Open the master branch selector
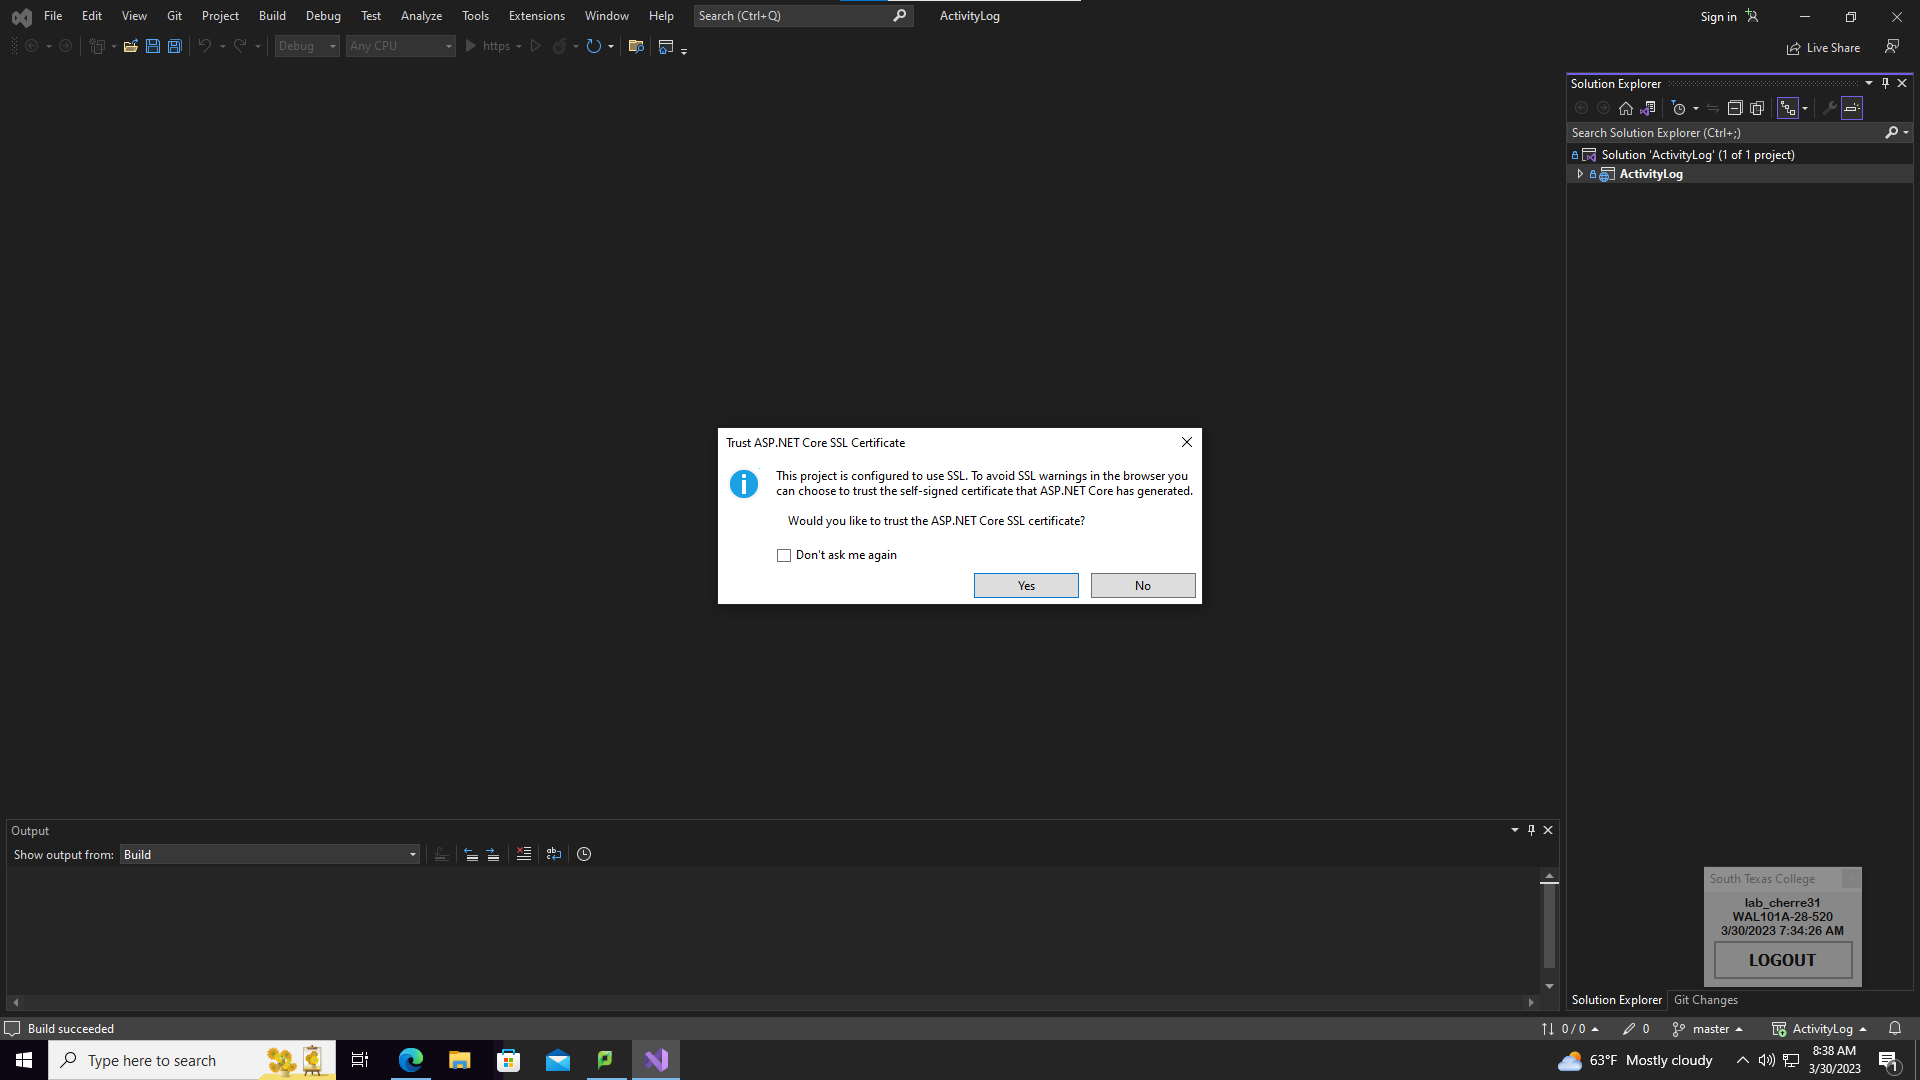Screen dimensions: 1920x1080 1708,1028
